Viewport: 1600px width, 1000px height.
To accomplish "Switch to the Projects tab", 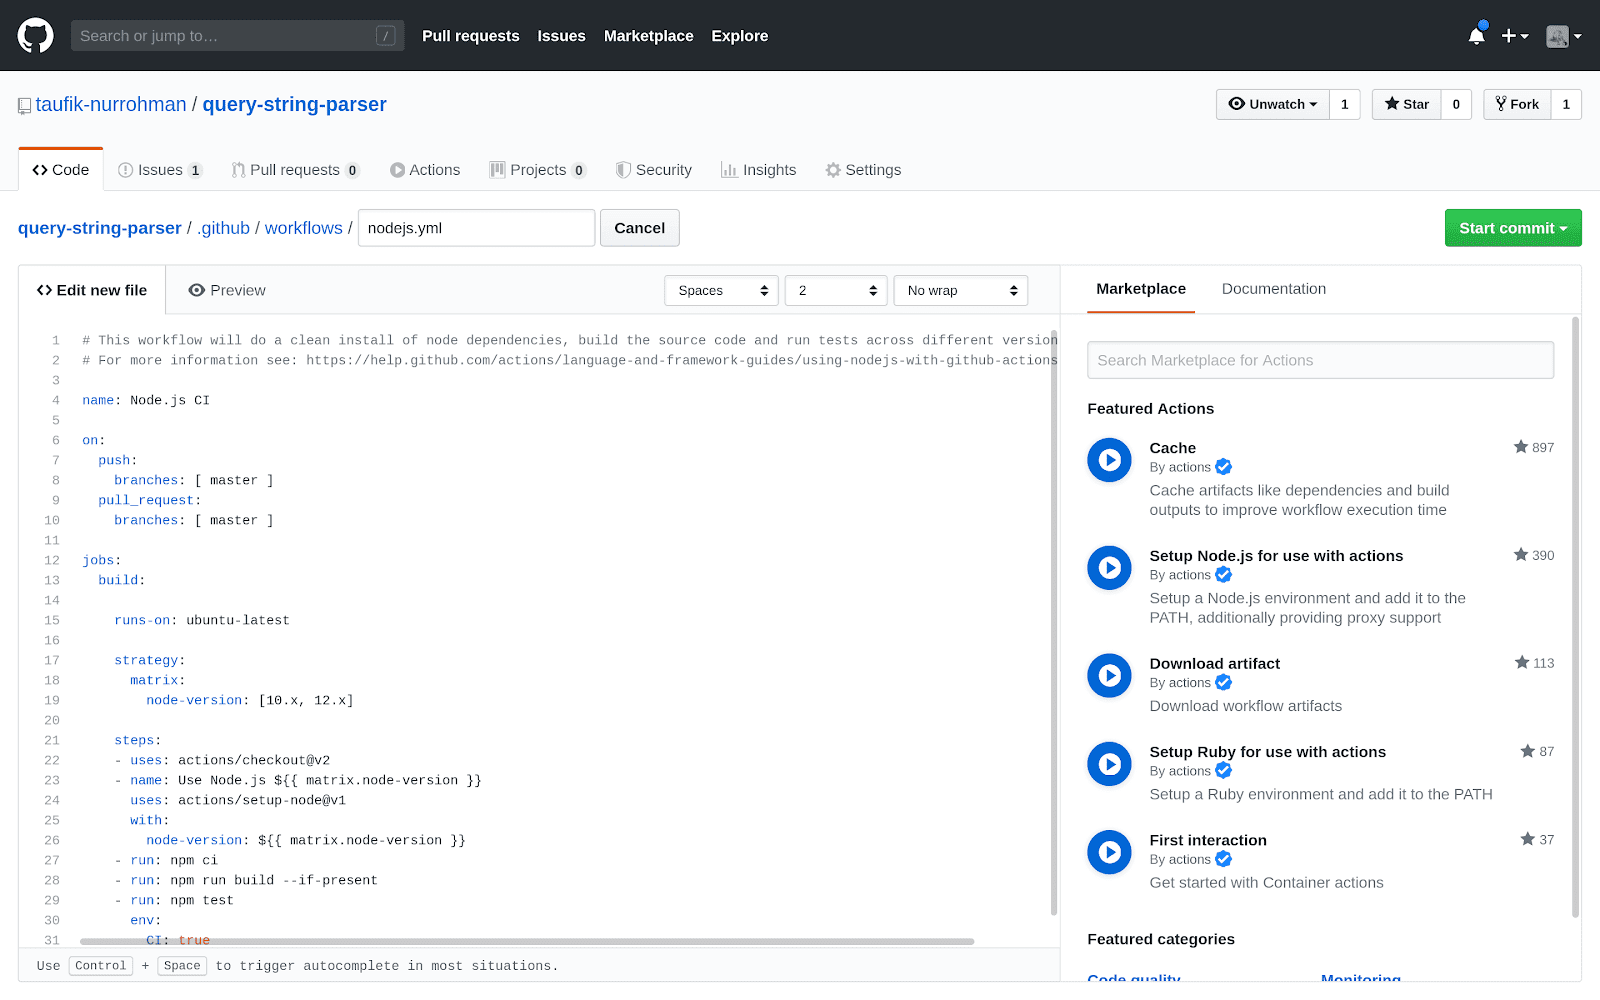I will pos(537,170).
